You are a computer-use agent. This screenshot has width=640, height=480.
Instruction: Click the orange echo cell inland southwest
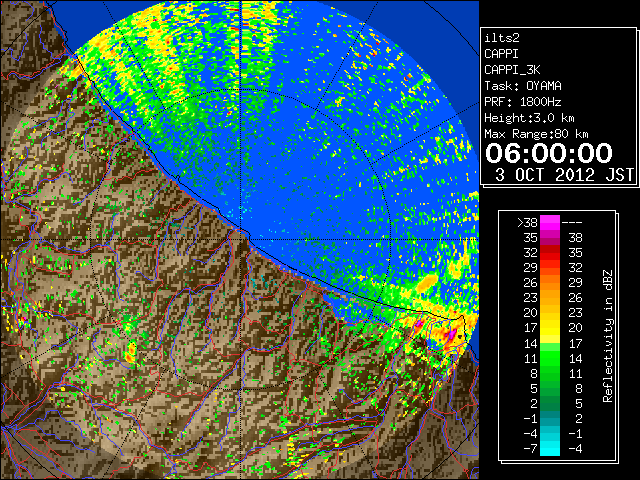click(131, 353)
